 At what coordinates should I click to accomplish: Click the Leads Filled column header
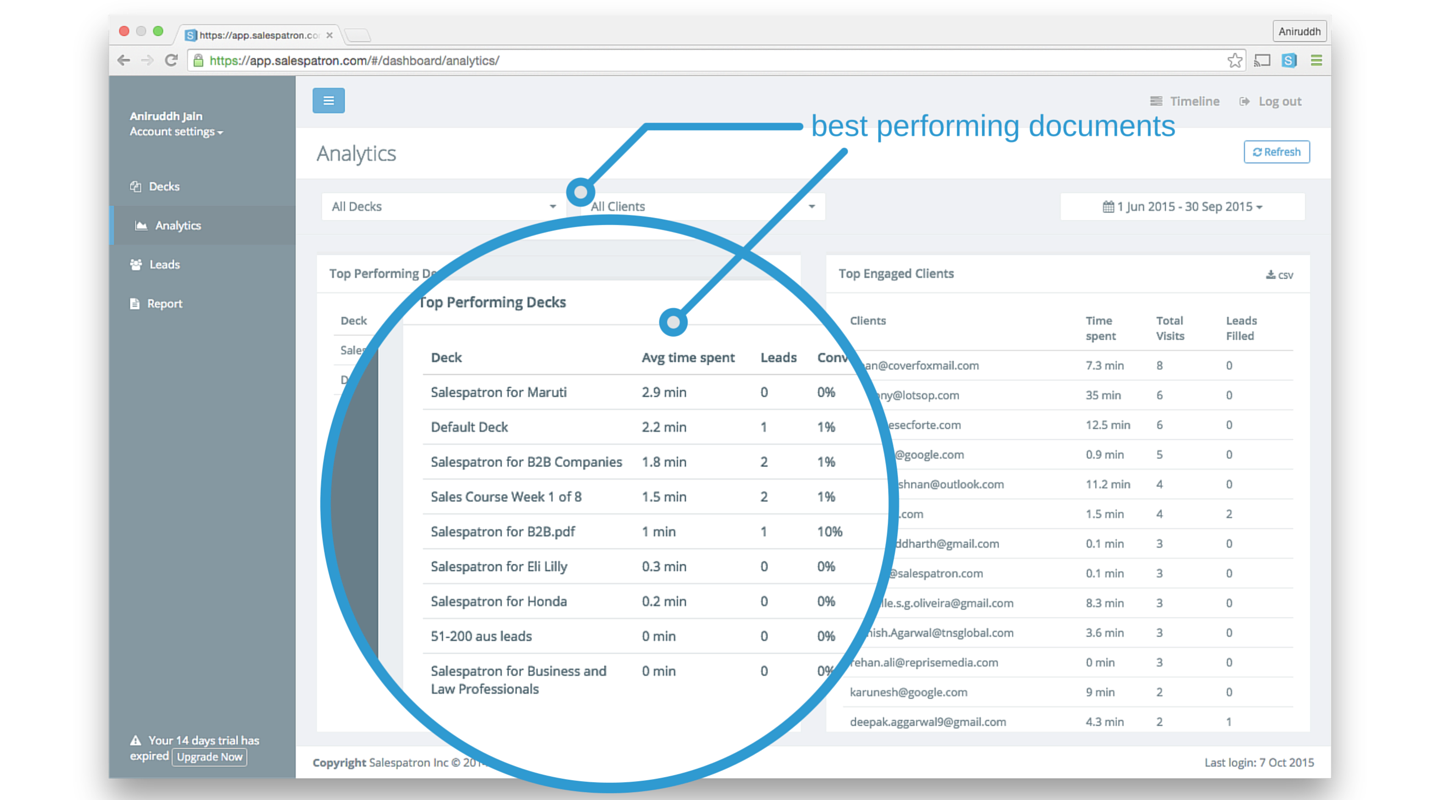pos(1241,328)
